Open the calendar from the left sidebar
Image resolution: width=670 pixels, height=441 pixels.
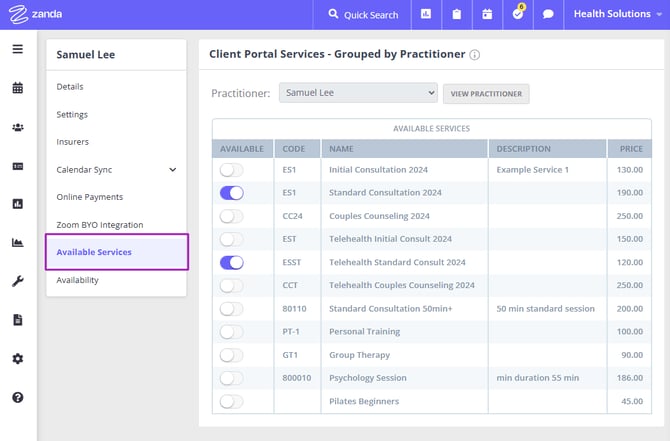click(x=17, y=88)
